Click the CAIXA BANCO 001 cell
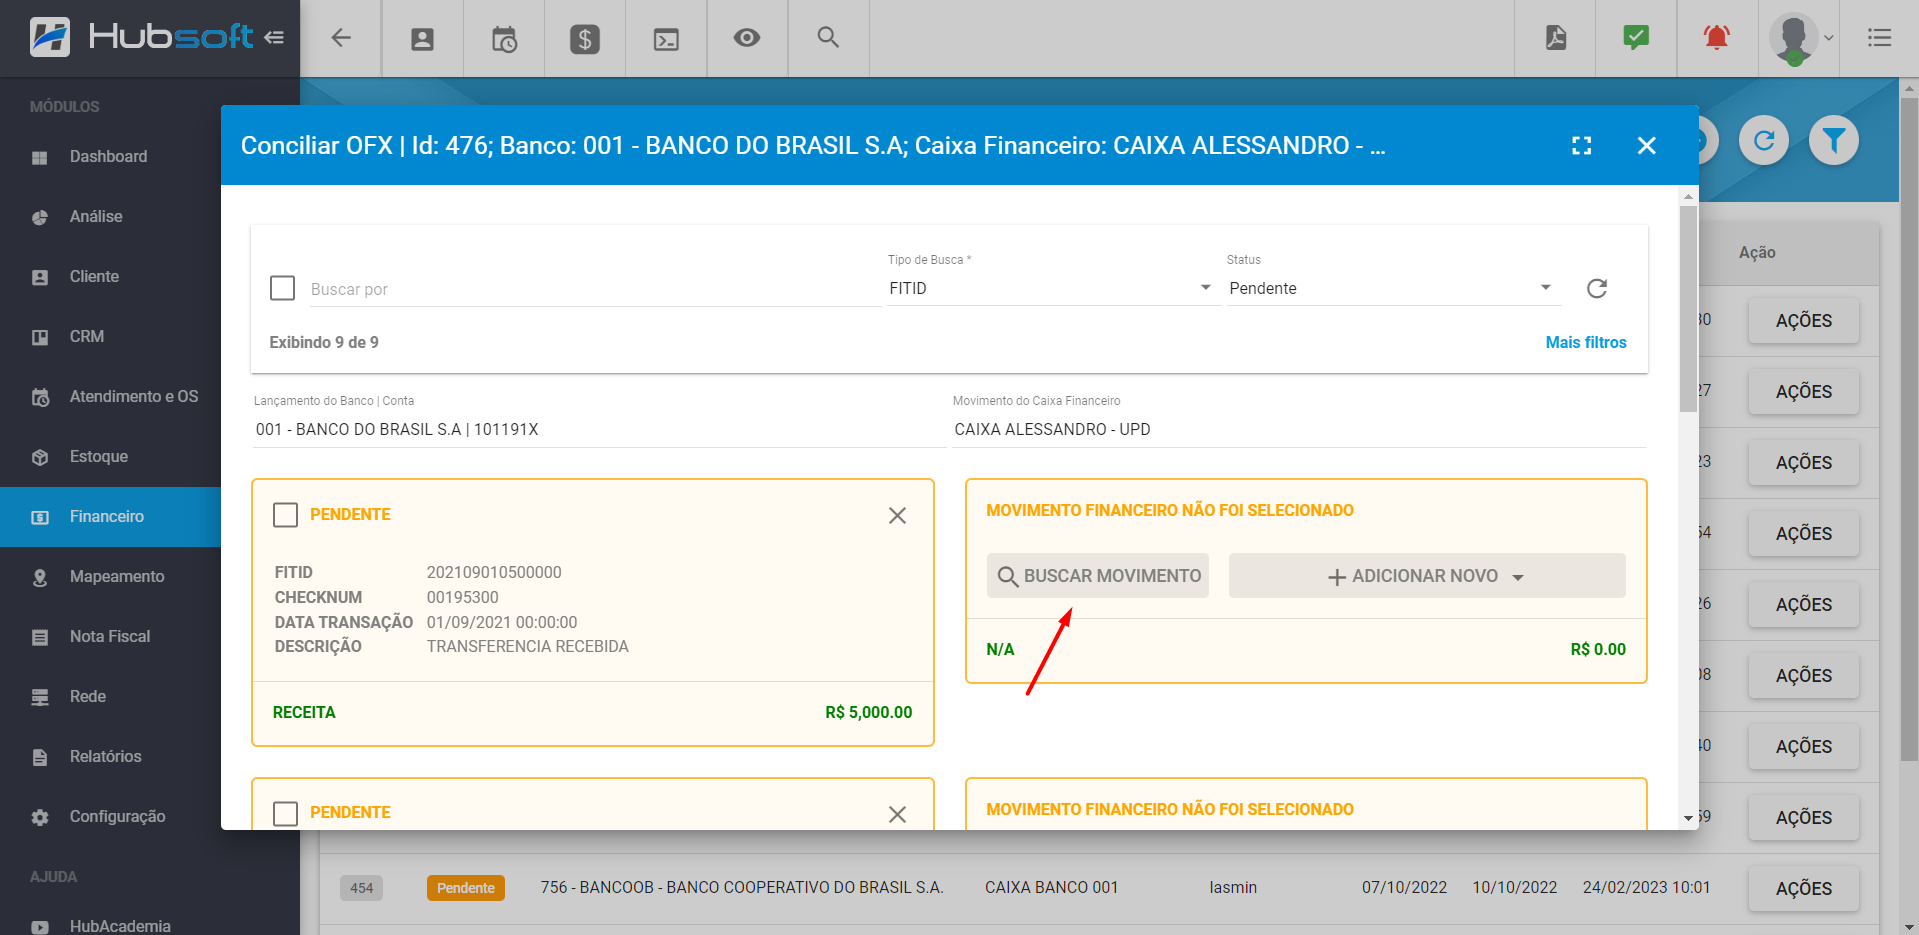This screenshot has width=1919, height=935. (1051, 887)
